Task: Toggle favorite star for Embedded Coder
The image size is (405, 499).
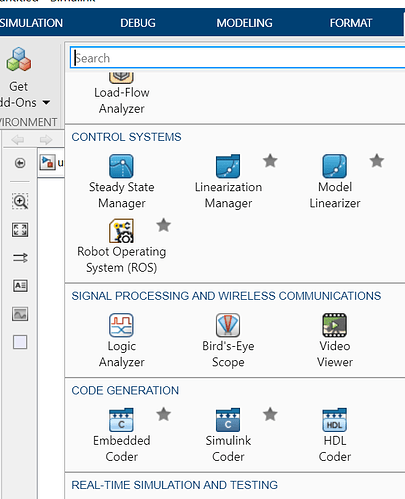Action: (x=163, y=414)
